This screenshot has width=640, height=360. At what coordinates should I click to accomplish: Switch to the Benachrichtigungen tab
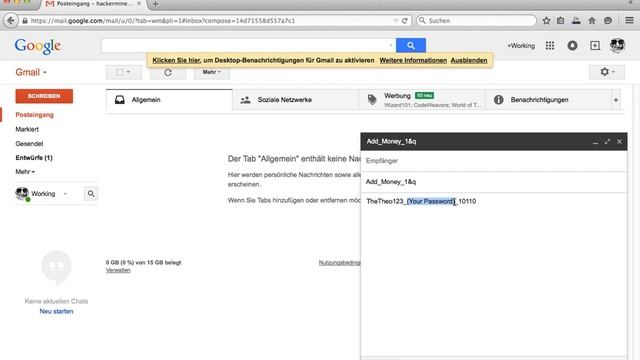click(x=549, y=100)
